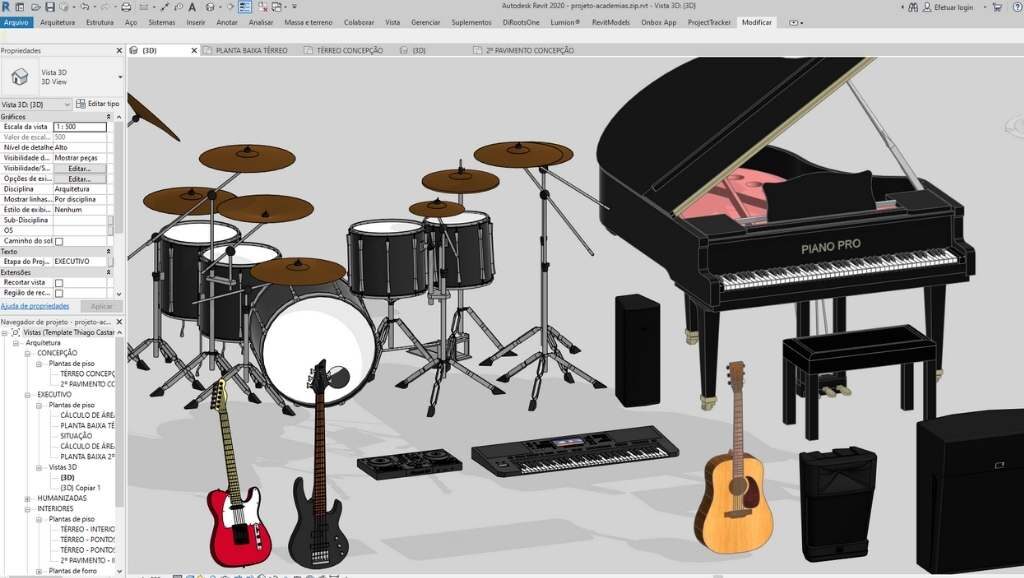The image size is (1024, 578).
Task: Check the Região de recorte checkbox
Action: tap(59, 293)
